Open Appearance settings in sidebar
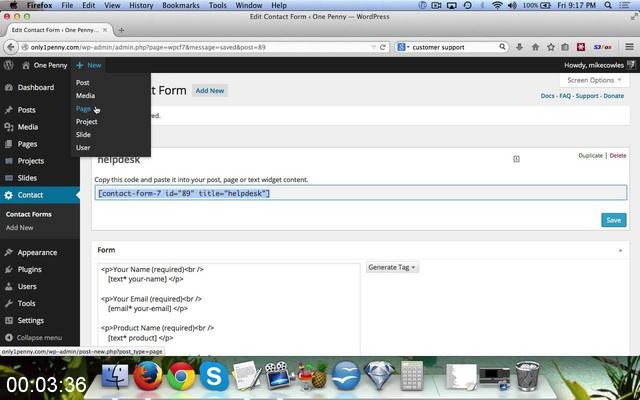640x400 pixels. 37,253
